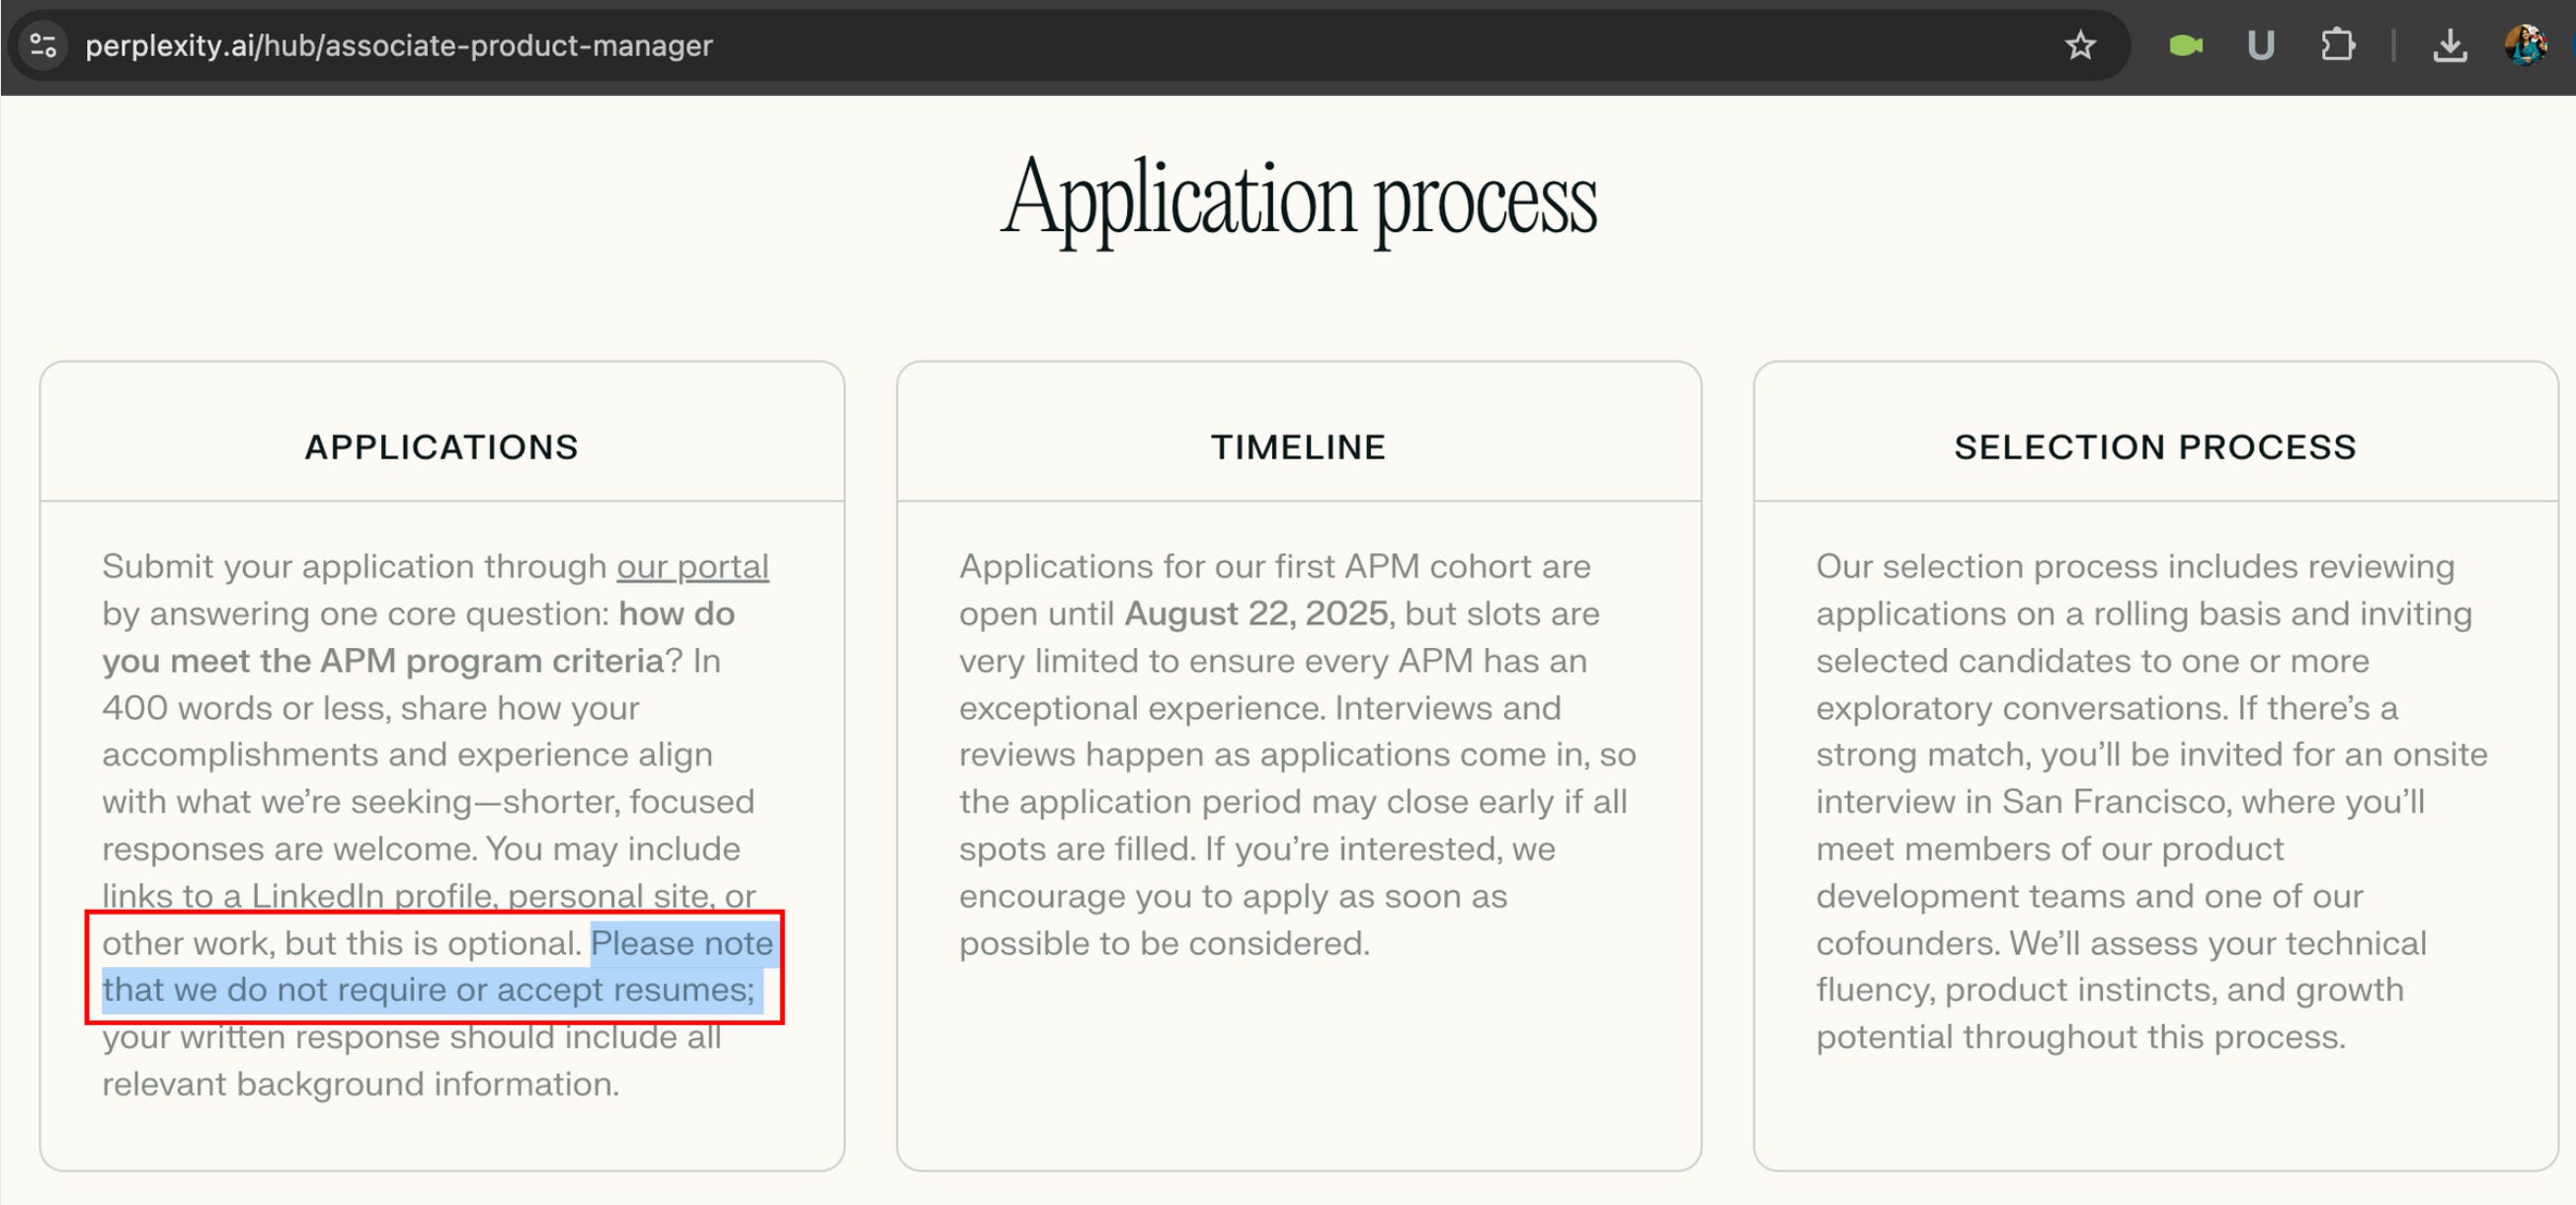Click "encourage you to apply as soon as" line
This screenshot has height=1205, width=2576.
(1232, 895)
